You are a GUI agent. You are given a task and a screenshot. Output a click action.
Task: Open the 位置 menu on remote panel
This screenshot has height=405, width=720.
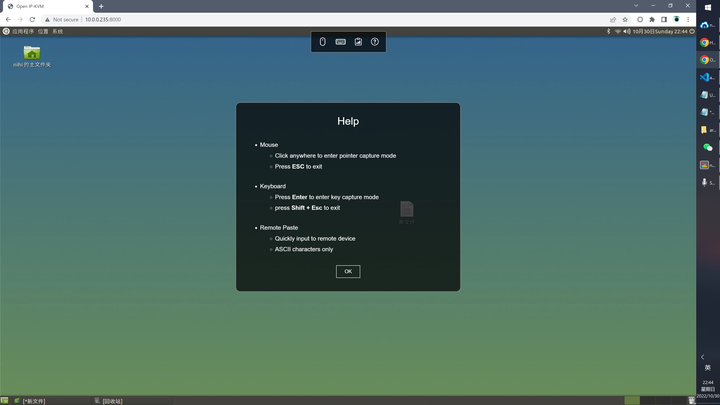tap(43, 32)
